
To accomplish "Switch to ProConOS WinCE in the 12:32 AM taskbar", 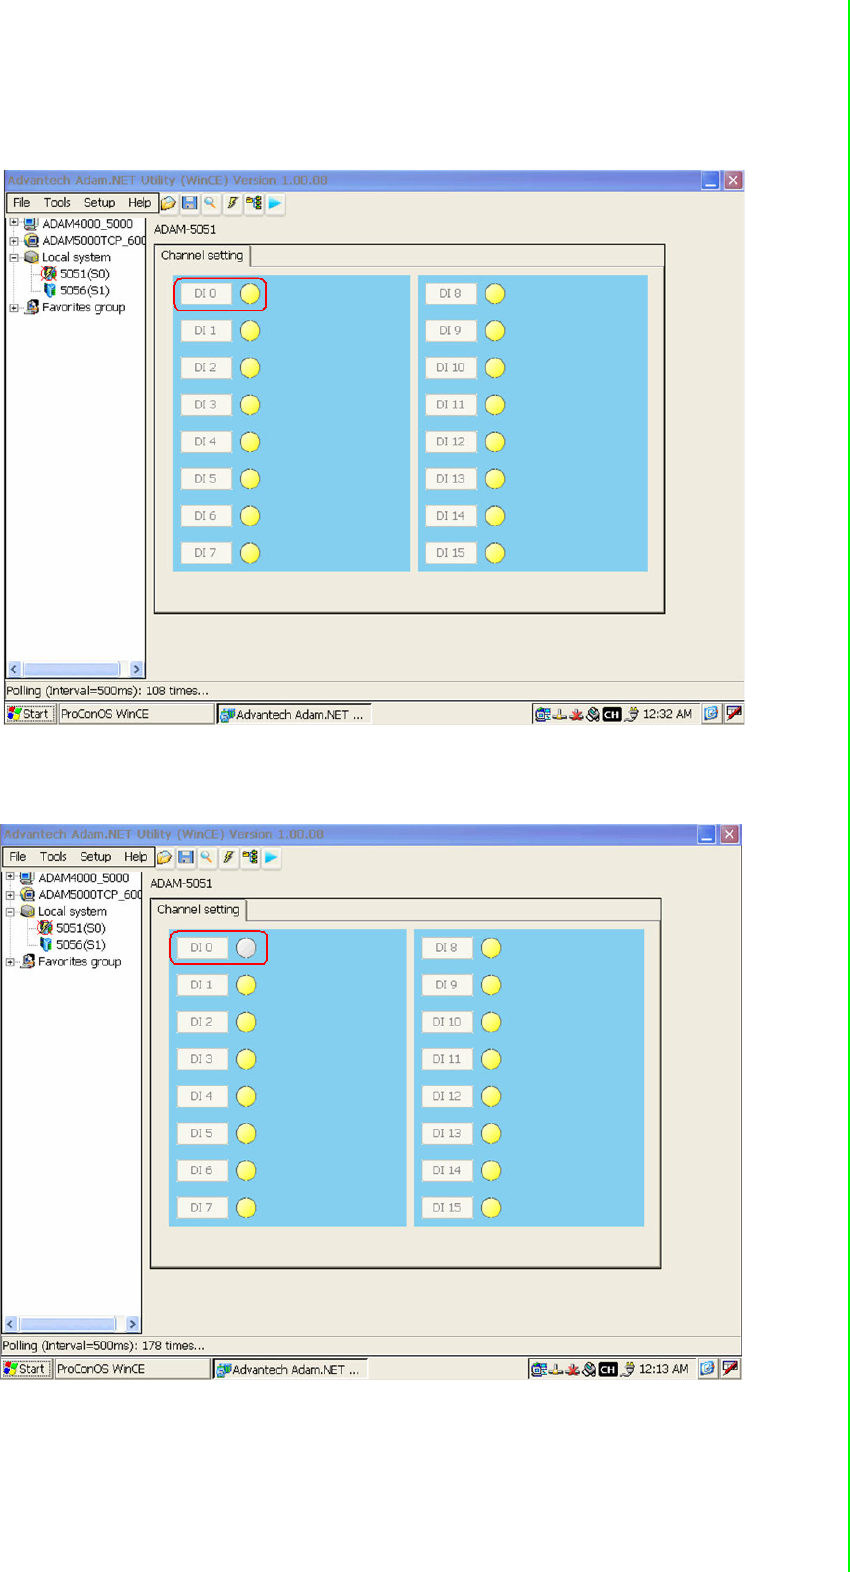I will [136, 714].
